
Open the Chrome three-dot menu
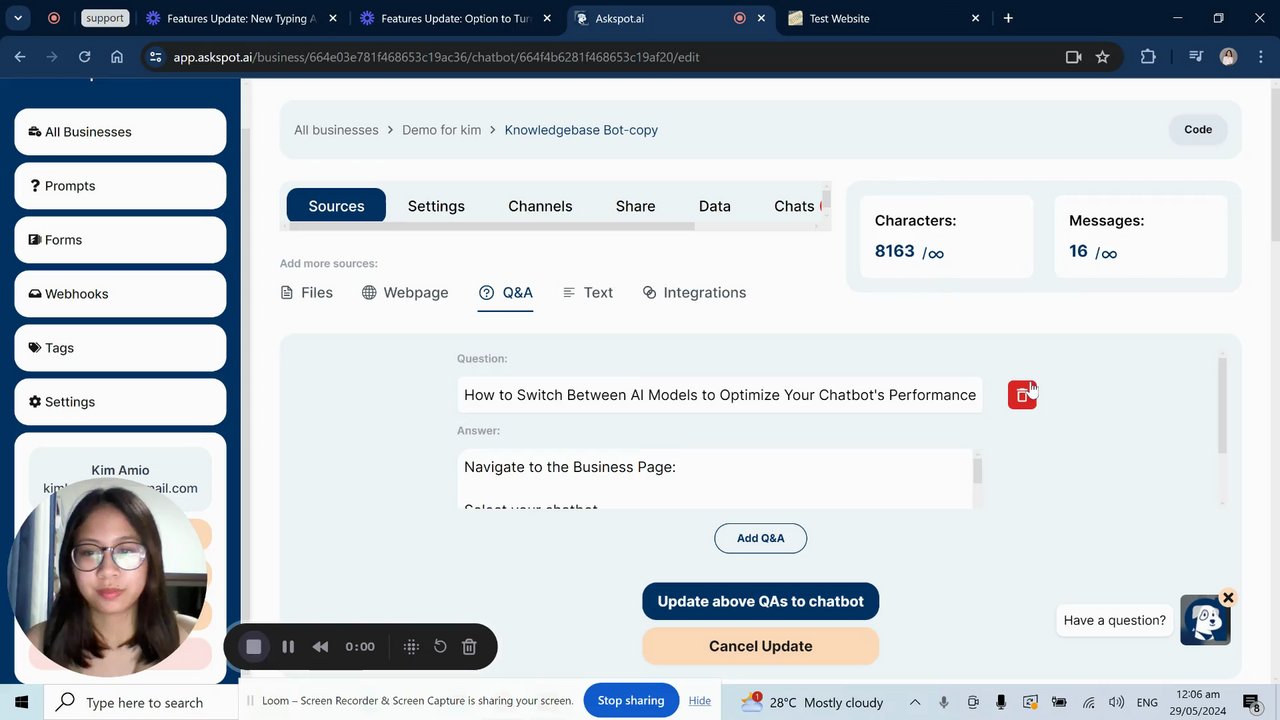(x=1260, y=57)
